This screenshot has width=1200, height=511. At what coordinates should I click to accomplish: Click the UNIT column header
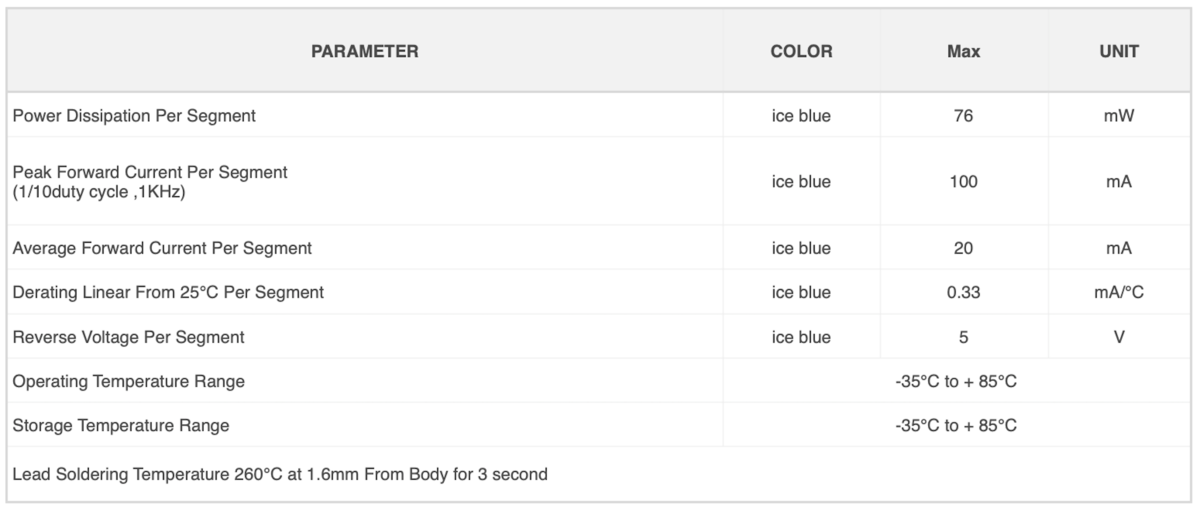[x=1119, y=51]
